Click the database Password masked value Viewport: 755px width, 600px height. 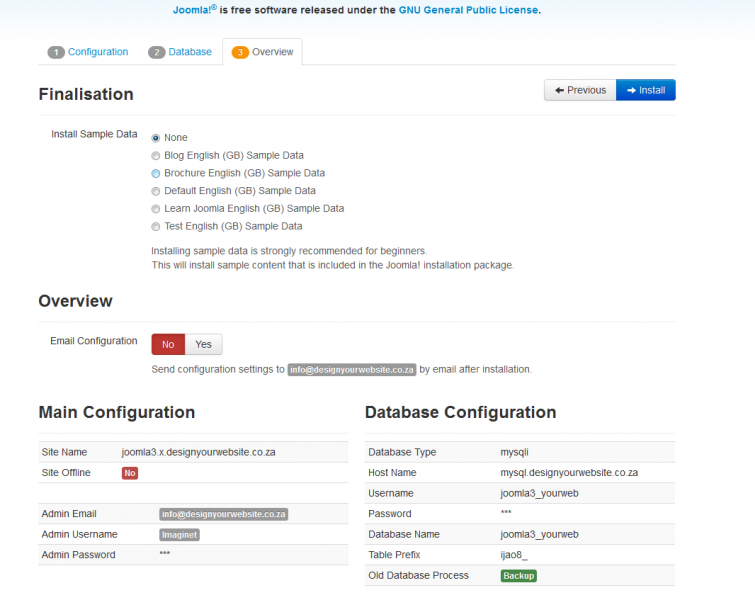[x=506, y=512]
